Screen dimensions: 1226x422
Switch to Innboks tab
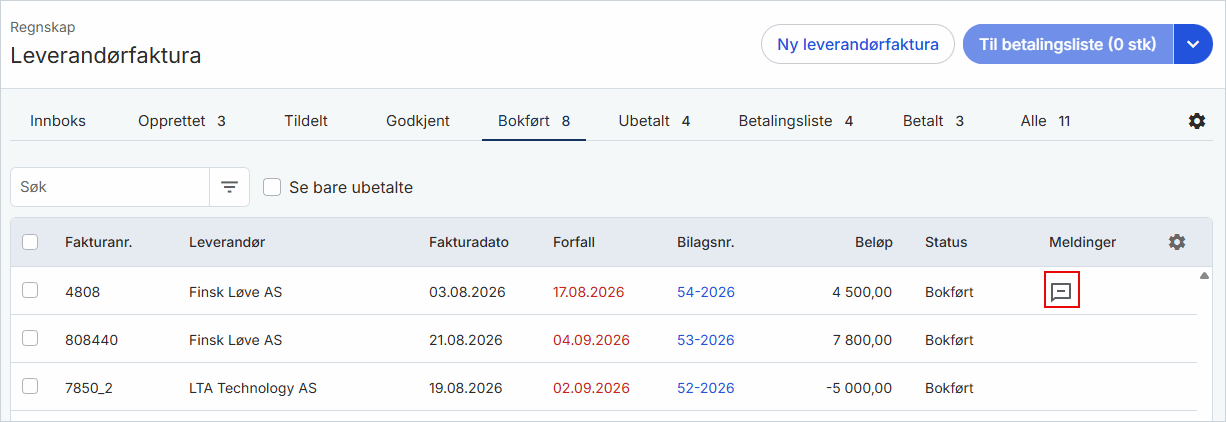pyautogui.click(x=58, y=121)
